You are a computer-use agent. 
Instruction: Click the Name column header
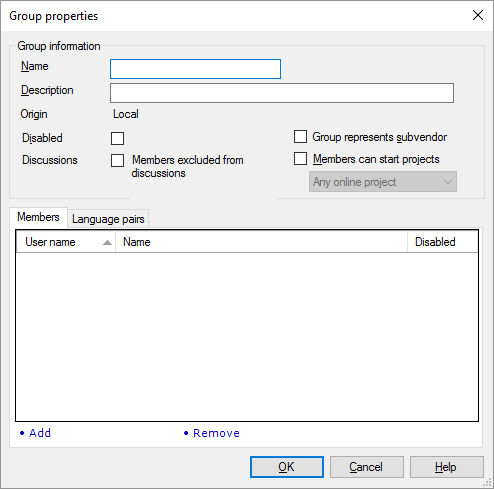coord(261,242)
